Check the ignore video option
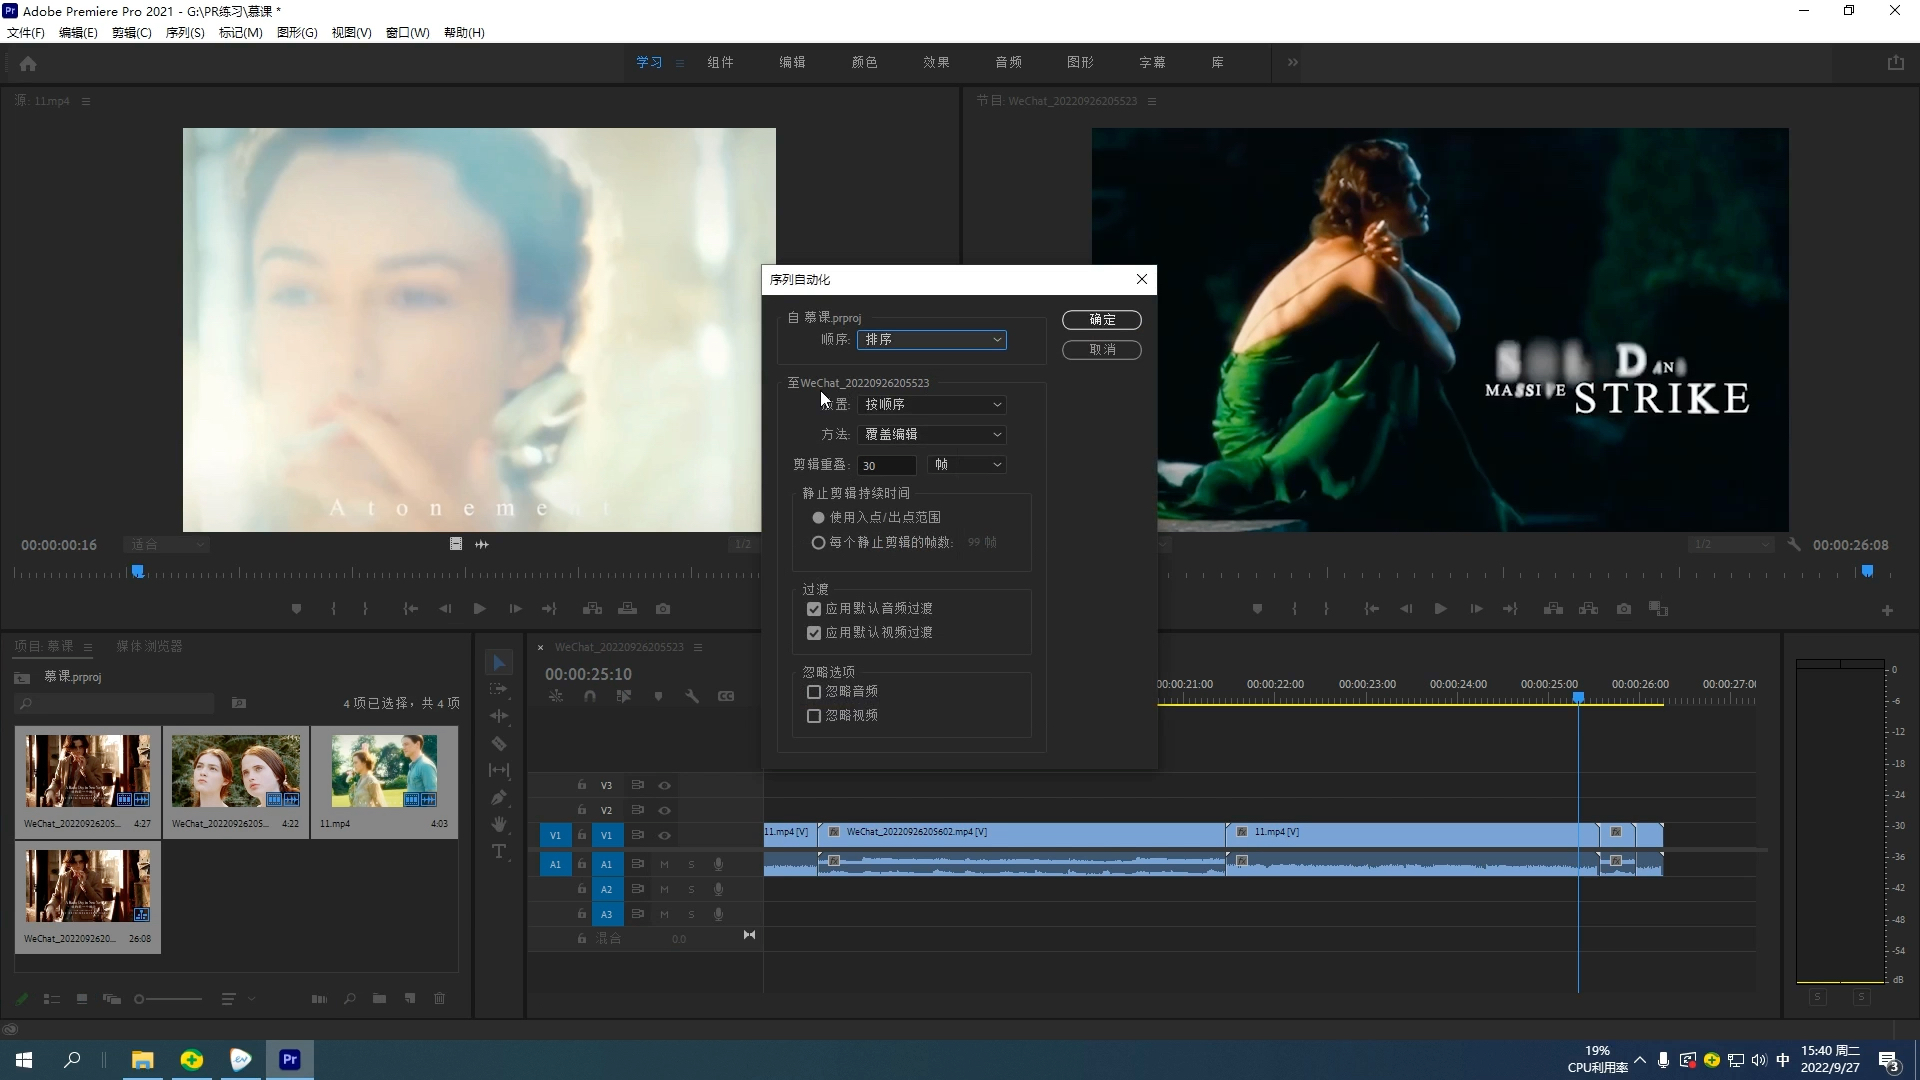Screen dimensions: 1920x1080 (x=814, y=716)
